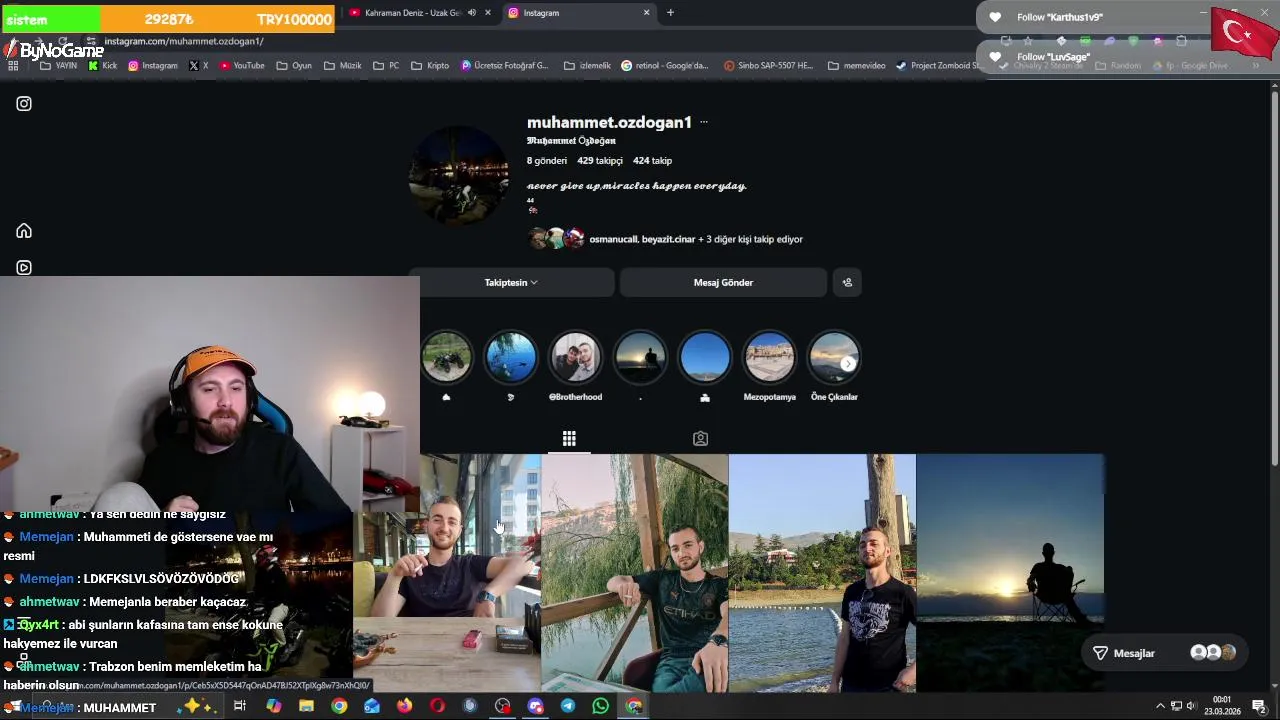View profile picture of muhammet.ozdogan1
The width and height of the screenshot is (1280, 720).
pos(459,176)
